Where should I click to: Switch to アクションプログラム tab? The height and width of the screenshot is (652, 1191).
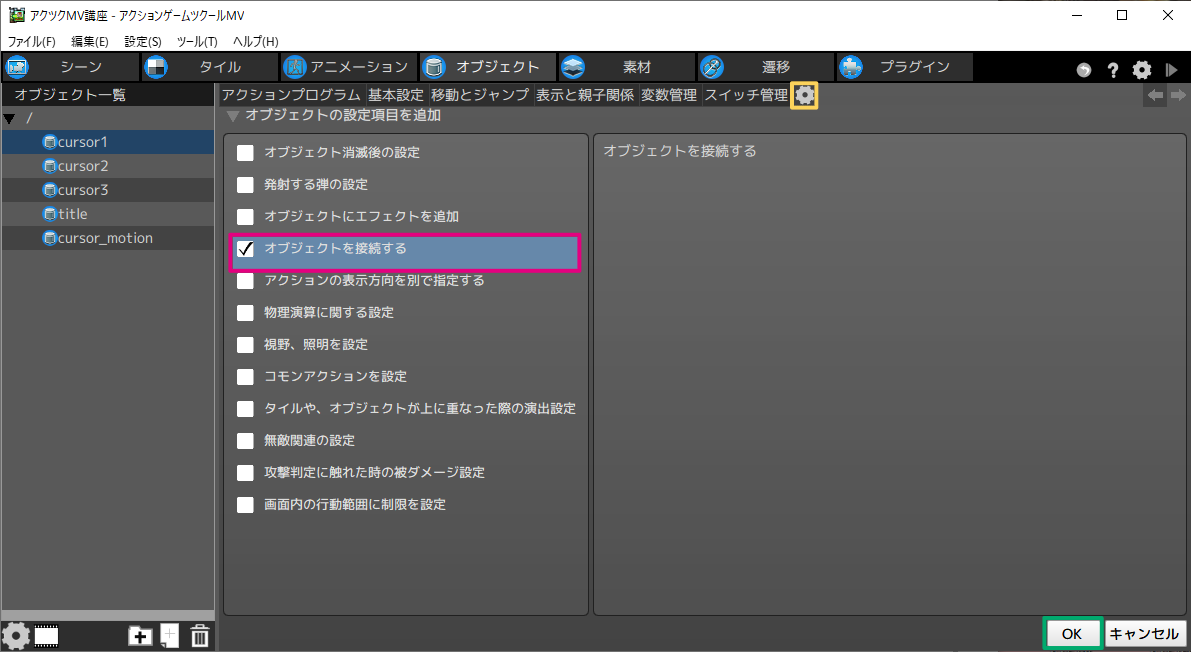click(x=291, y=95)
